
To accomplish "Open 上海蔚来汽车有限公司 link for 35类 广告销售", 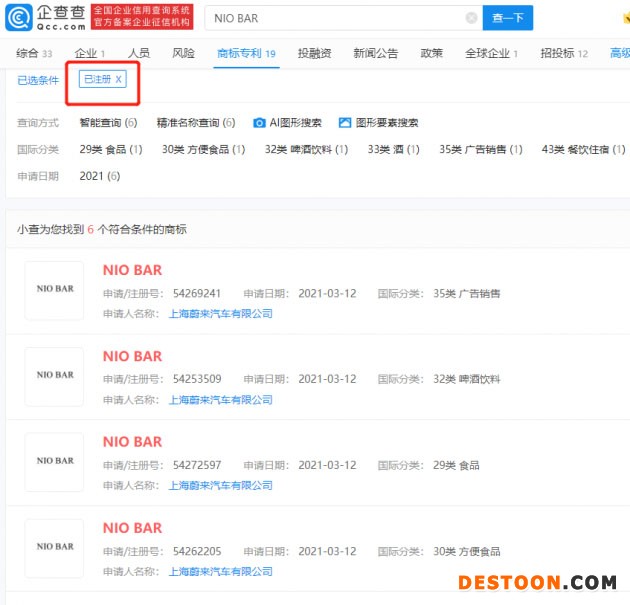I will [x=221, y=314].
